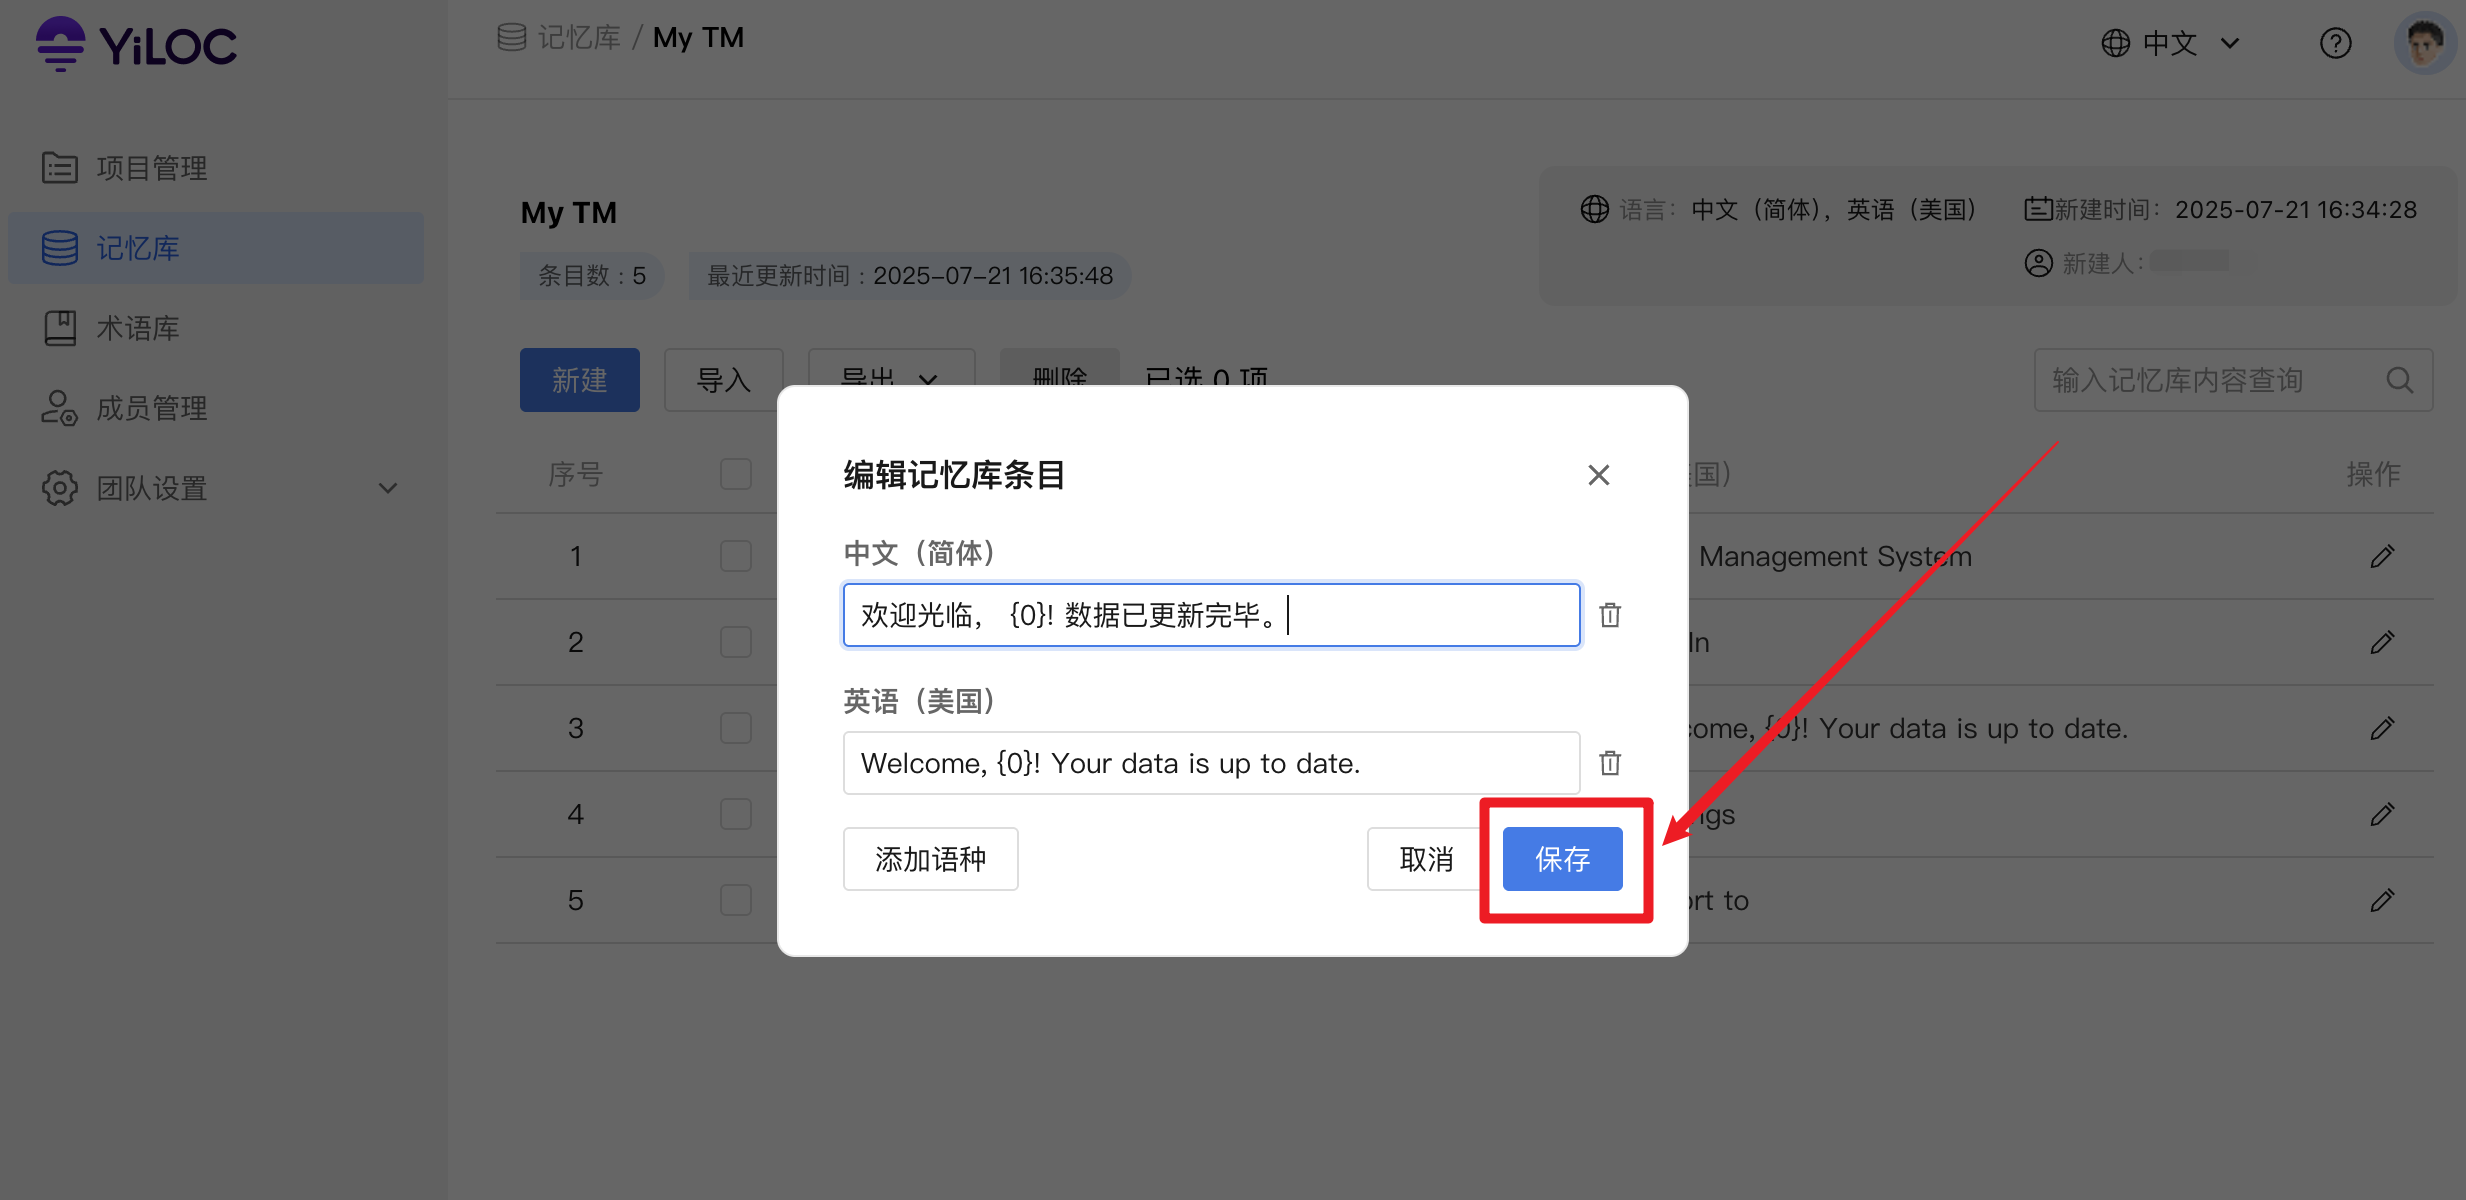Viewport: 2466px width, 1200px height.
Task: Check the checkbox for row 1
Action: [x=736, y=556]
